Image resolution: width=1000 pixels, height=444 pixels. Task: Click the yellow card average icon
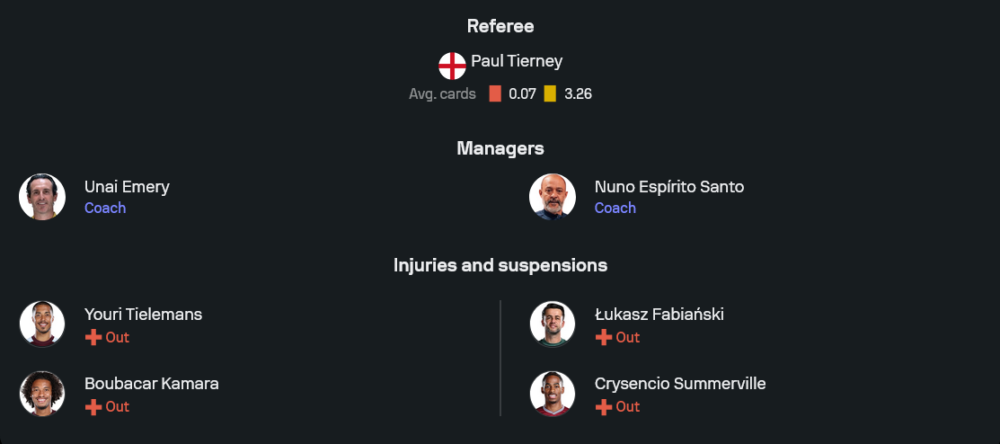click(x=550, y=94)
